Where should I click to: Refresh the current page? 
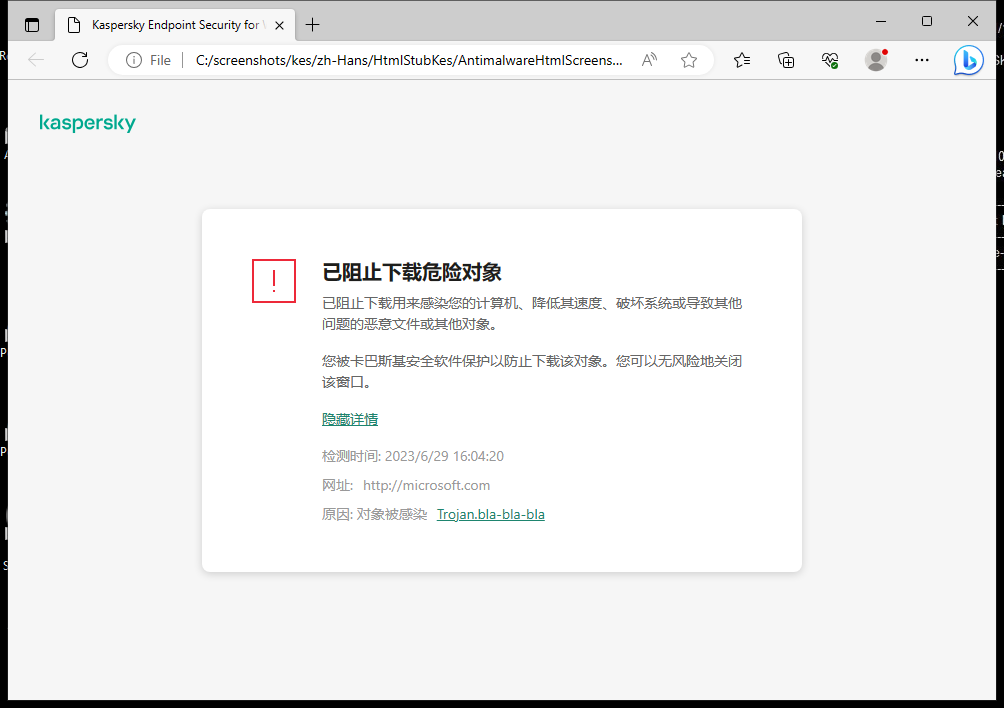(80, 59)
